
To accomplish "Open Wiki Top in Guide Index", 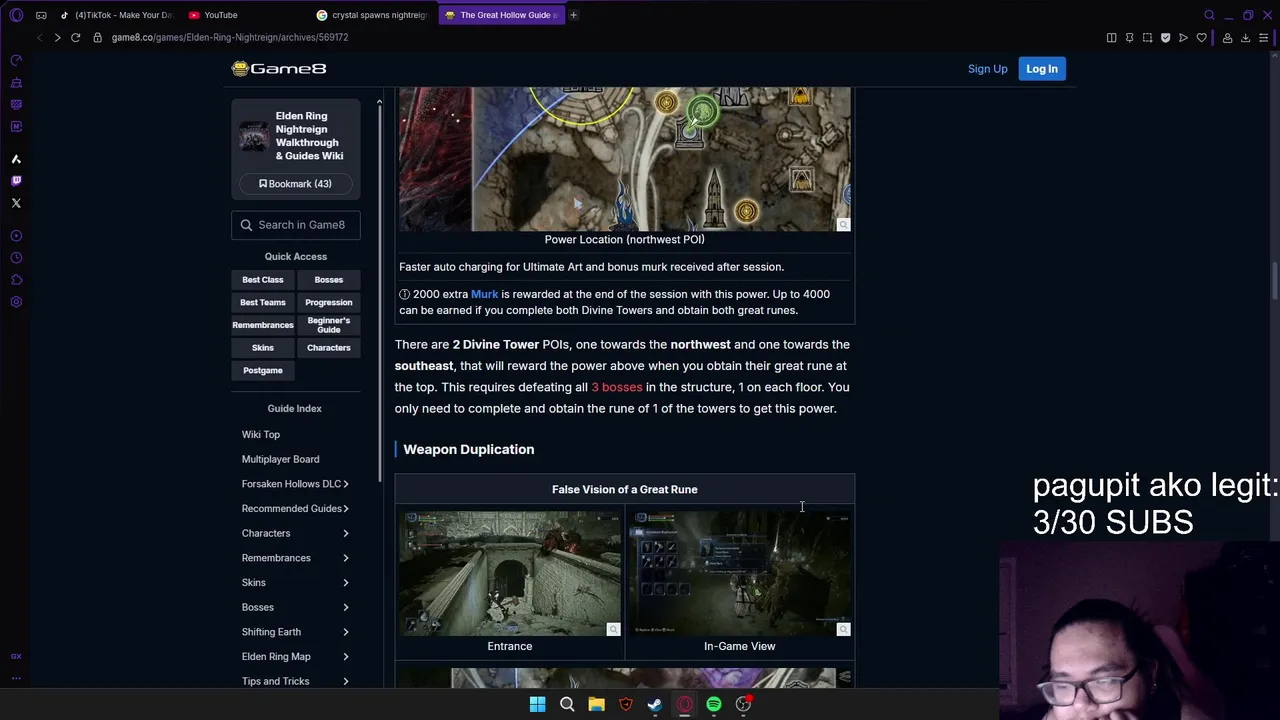I will (x=261, y=434).
